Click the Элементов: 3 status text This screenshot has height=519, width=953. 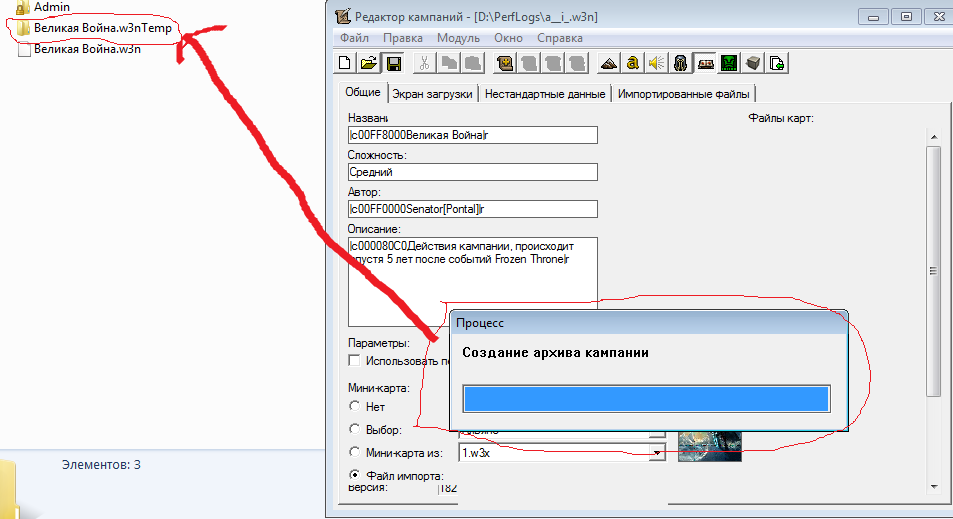click(101, 464)
